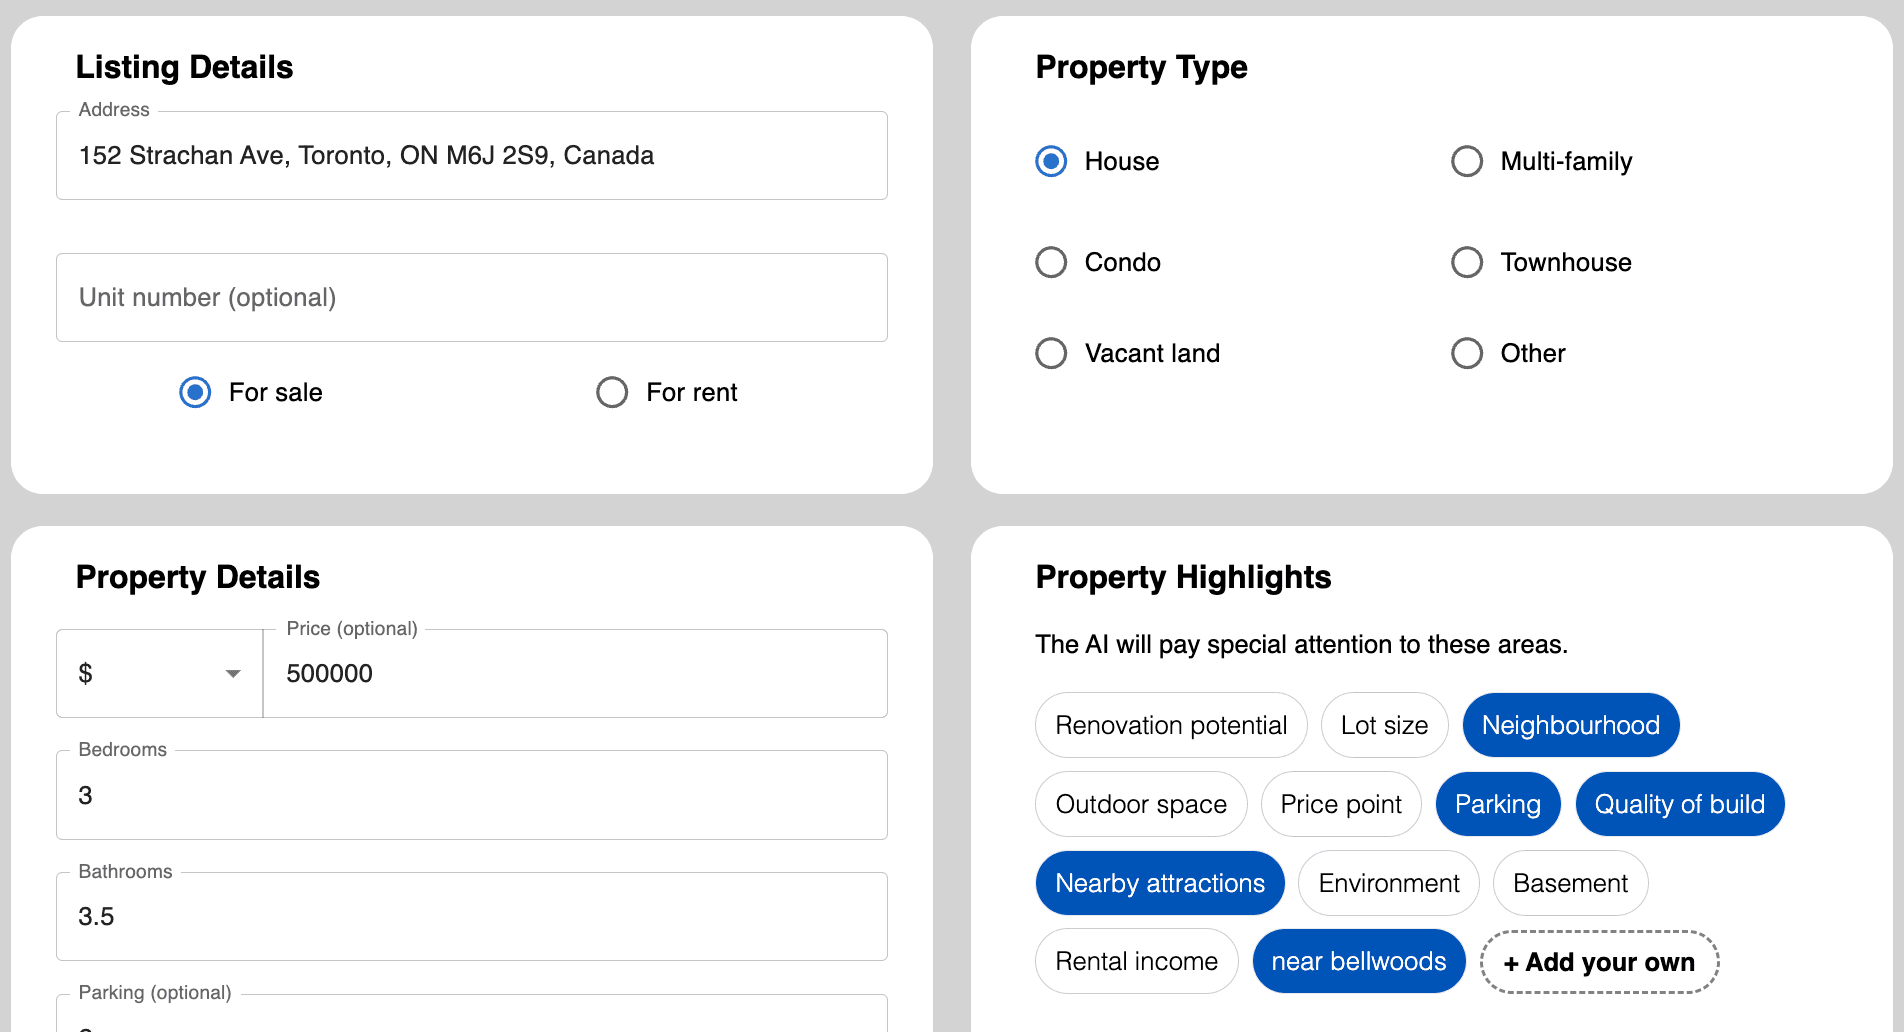1904x1032 pixels.
Task: Pick Vacant land as property type
Action: point(1051,353)
